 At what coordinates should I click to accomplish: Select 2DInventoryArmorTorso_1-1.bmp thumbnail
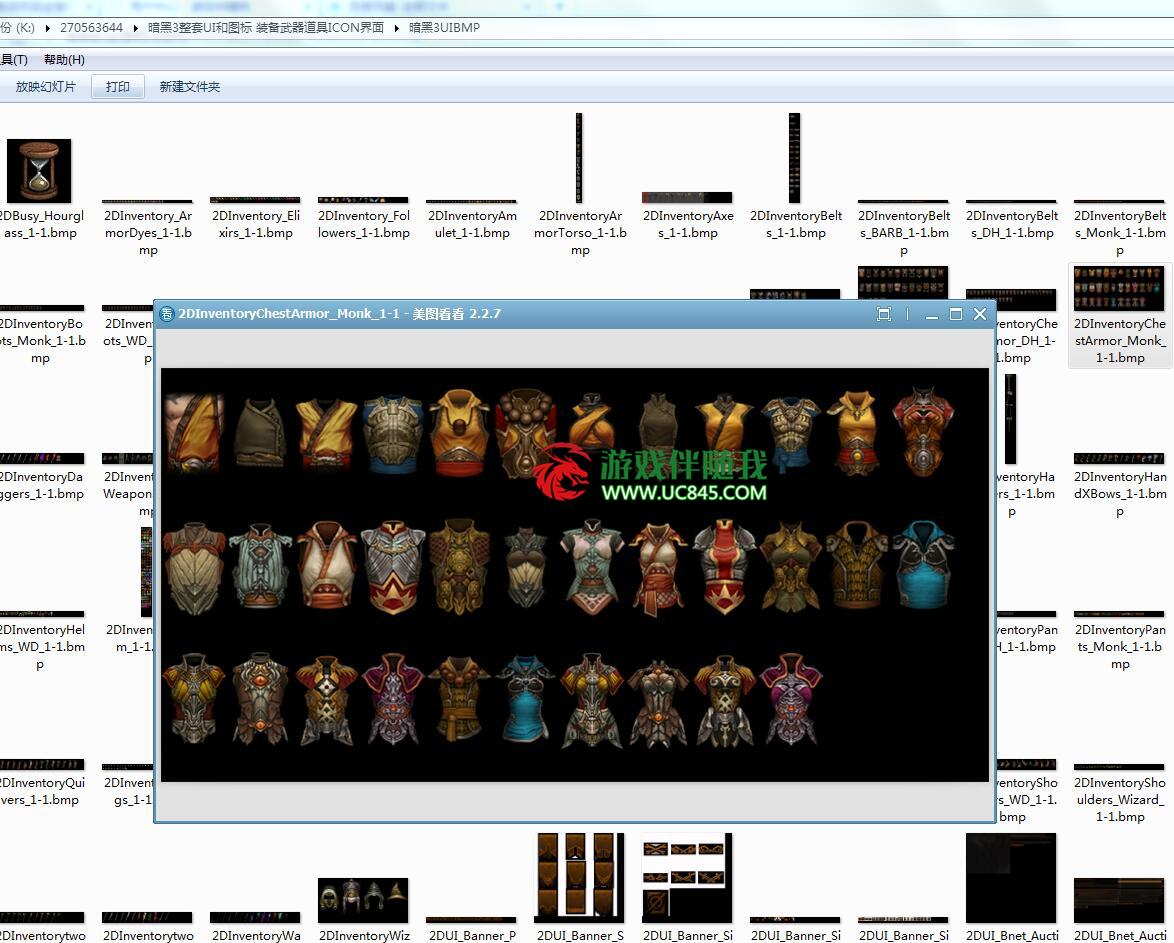[579, 157]
